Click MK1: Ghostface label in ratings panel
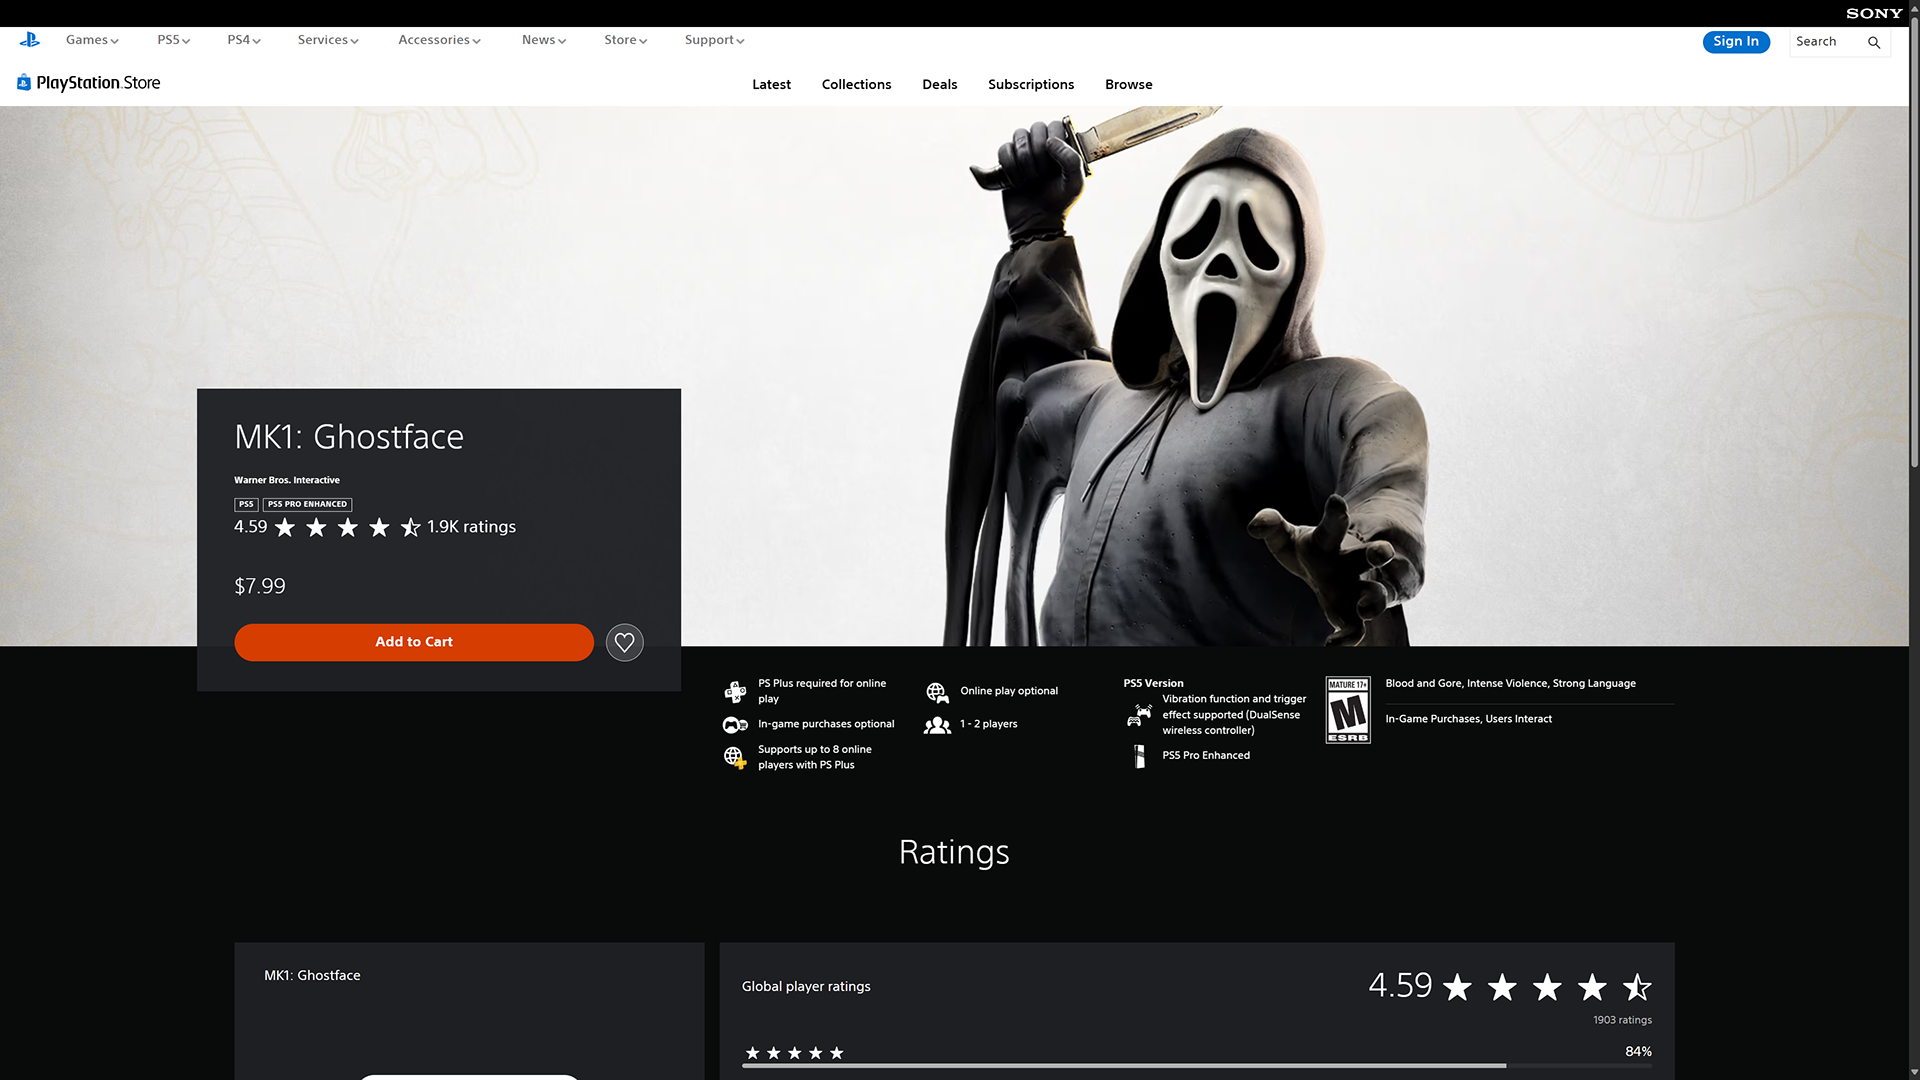This screenshot has height=1080, width=1920. (312, 976)
